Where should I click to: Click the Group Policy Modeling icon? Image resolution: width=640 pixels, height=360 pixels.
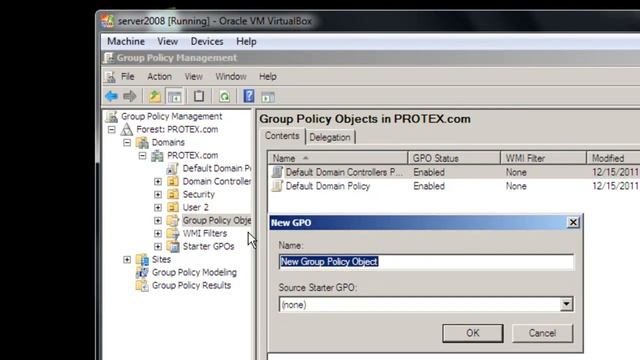coord(142,272)
